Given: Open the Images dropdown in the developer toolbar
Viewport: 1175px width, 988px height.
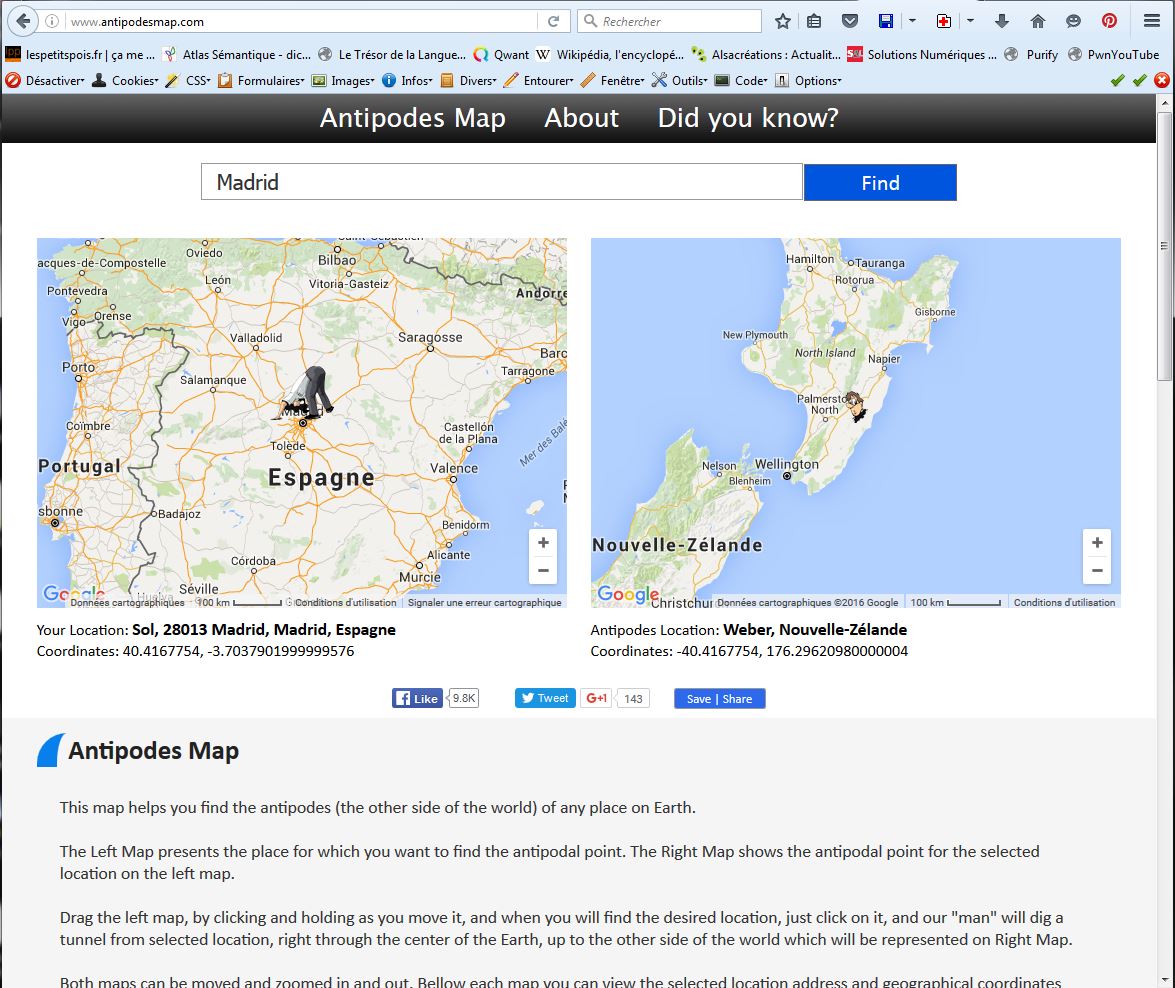Looking at the screenshot, I should (344, 80).
